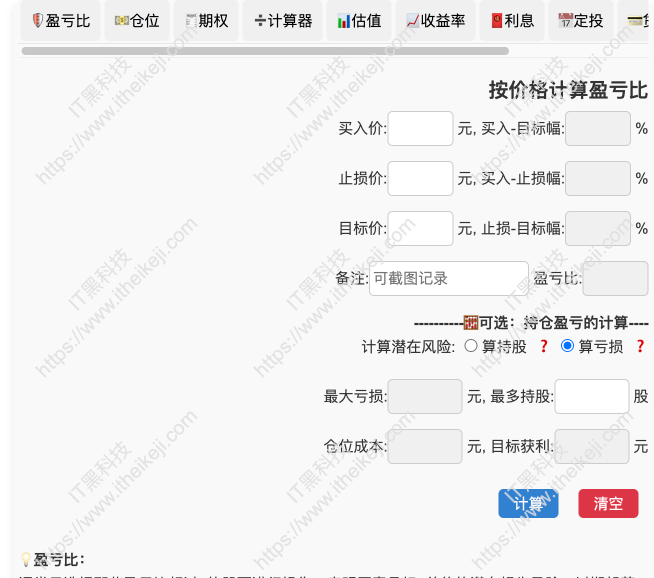
Task: Click the blue 计算 button
Action: (x=528, y=504)
